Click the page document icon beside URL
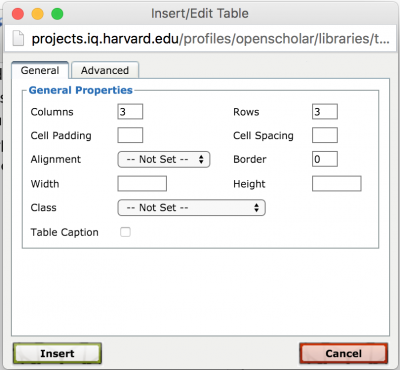The image size is (400, 370). point(18,38)
